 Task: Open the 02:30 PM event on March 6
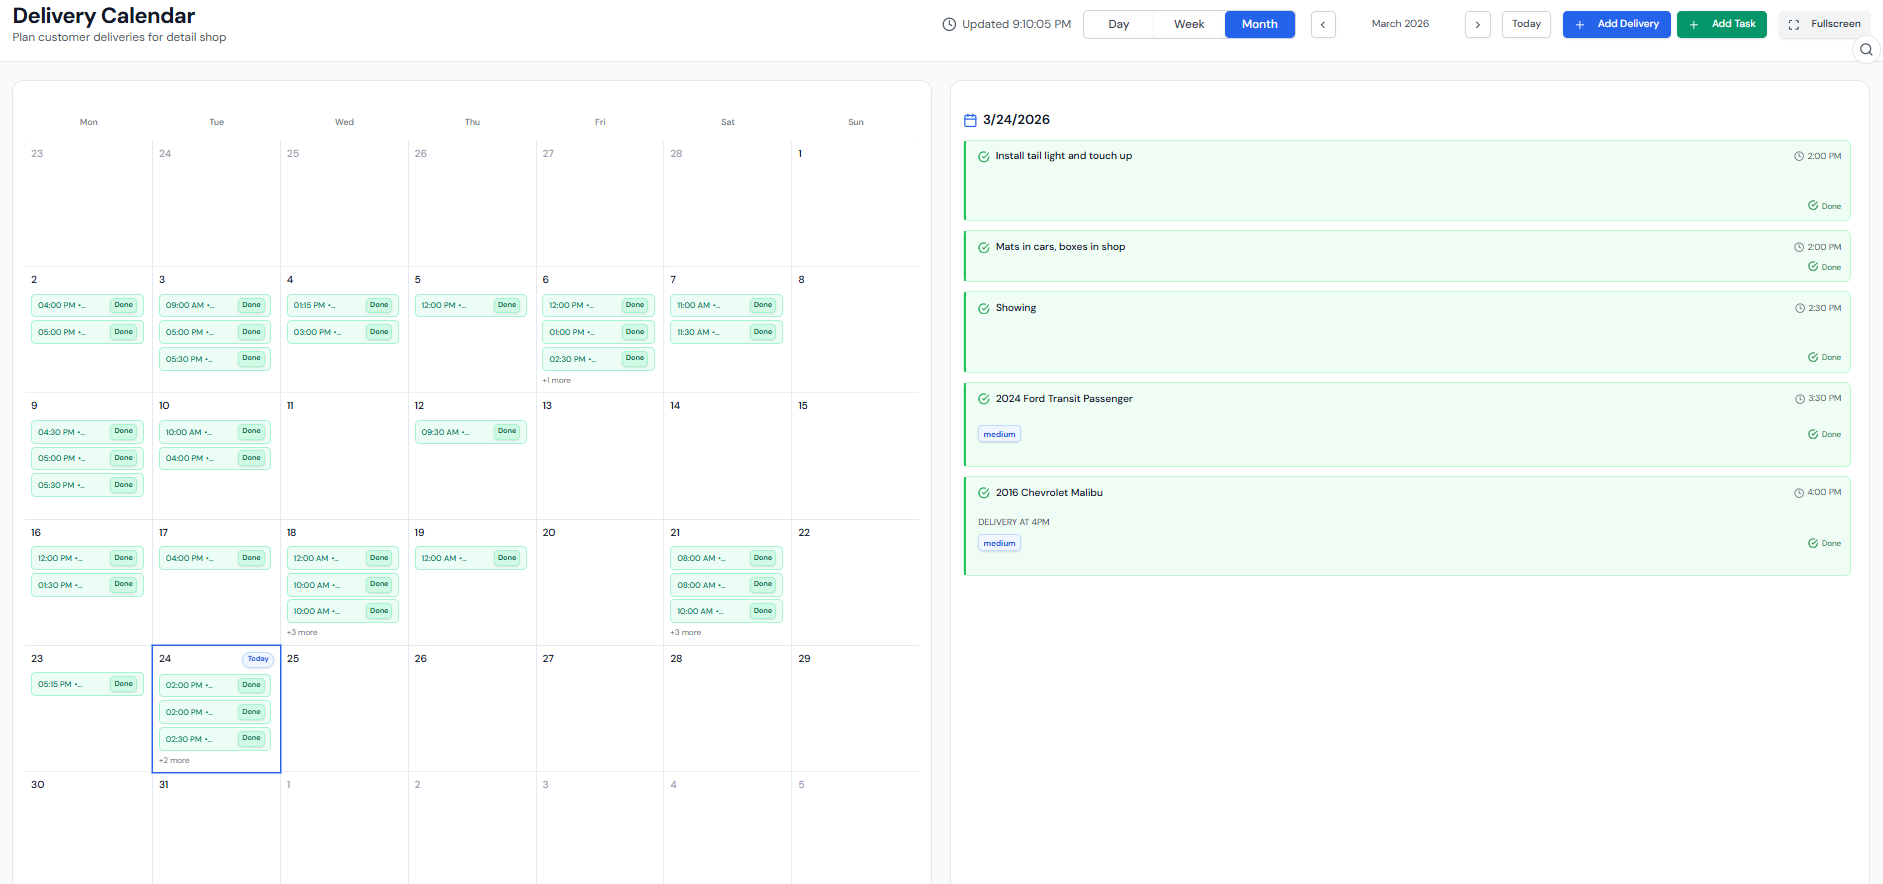point(598,359)
